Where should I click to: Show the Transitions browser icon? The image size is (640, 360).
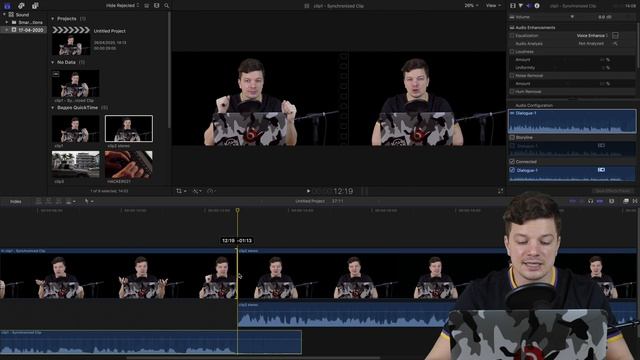tap(635, 201)
